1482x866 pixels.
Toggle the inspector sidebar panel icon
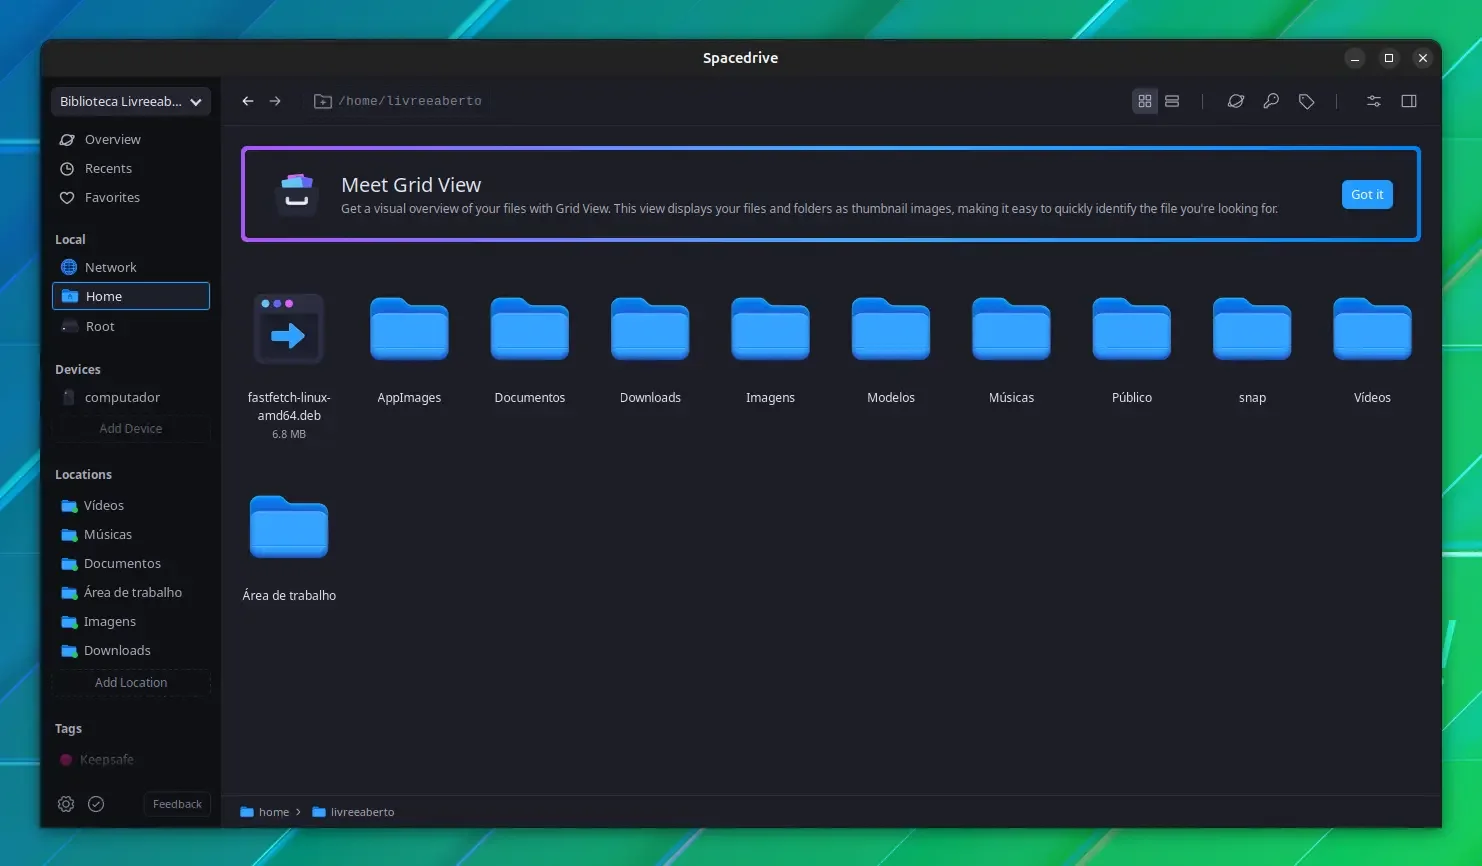1409,101
